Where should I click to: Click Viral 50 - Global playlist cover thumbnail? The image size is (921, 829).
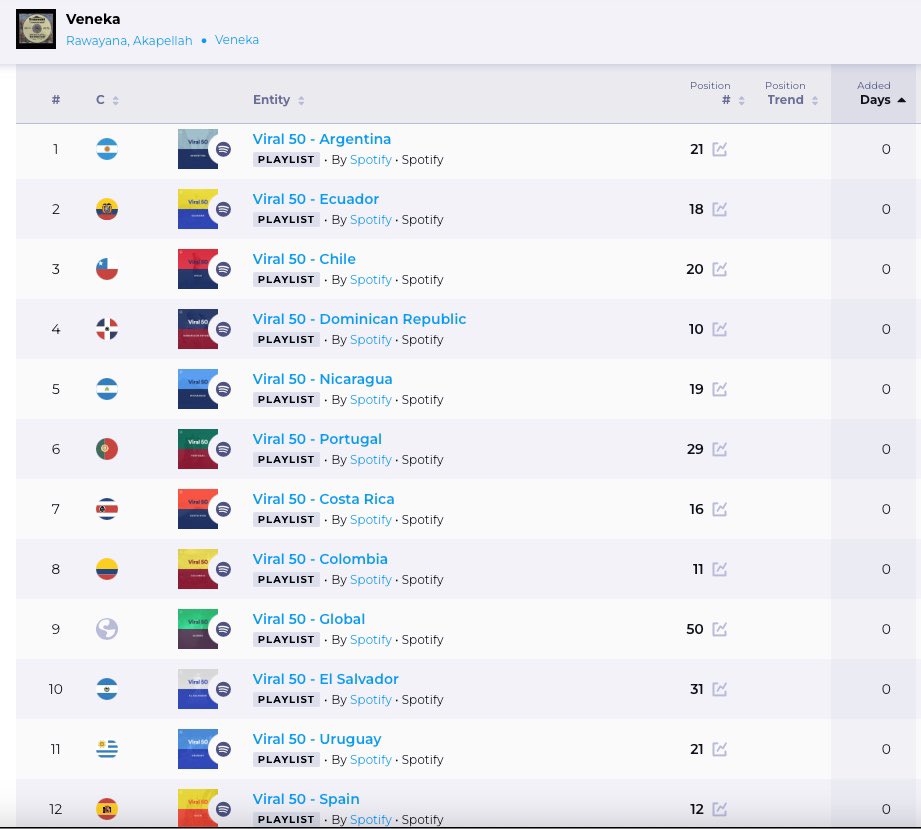(x=198, y=629)
